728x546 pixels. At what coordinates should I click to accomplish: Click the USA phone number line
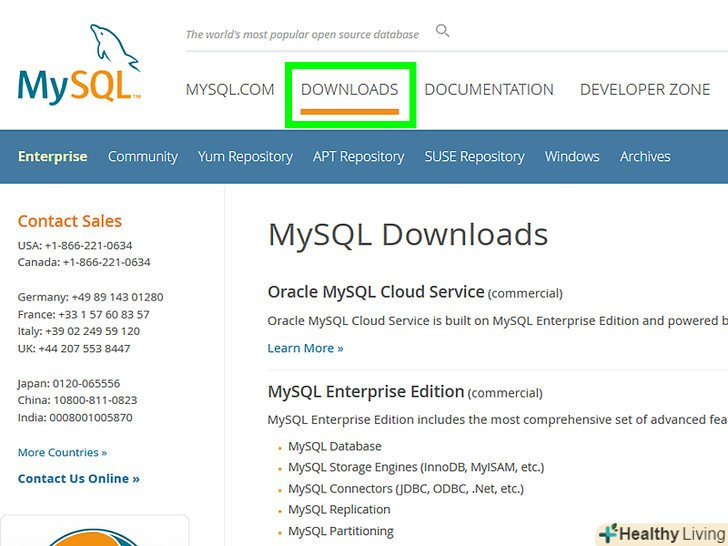pyautogui.click(x=75, y=245)
